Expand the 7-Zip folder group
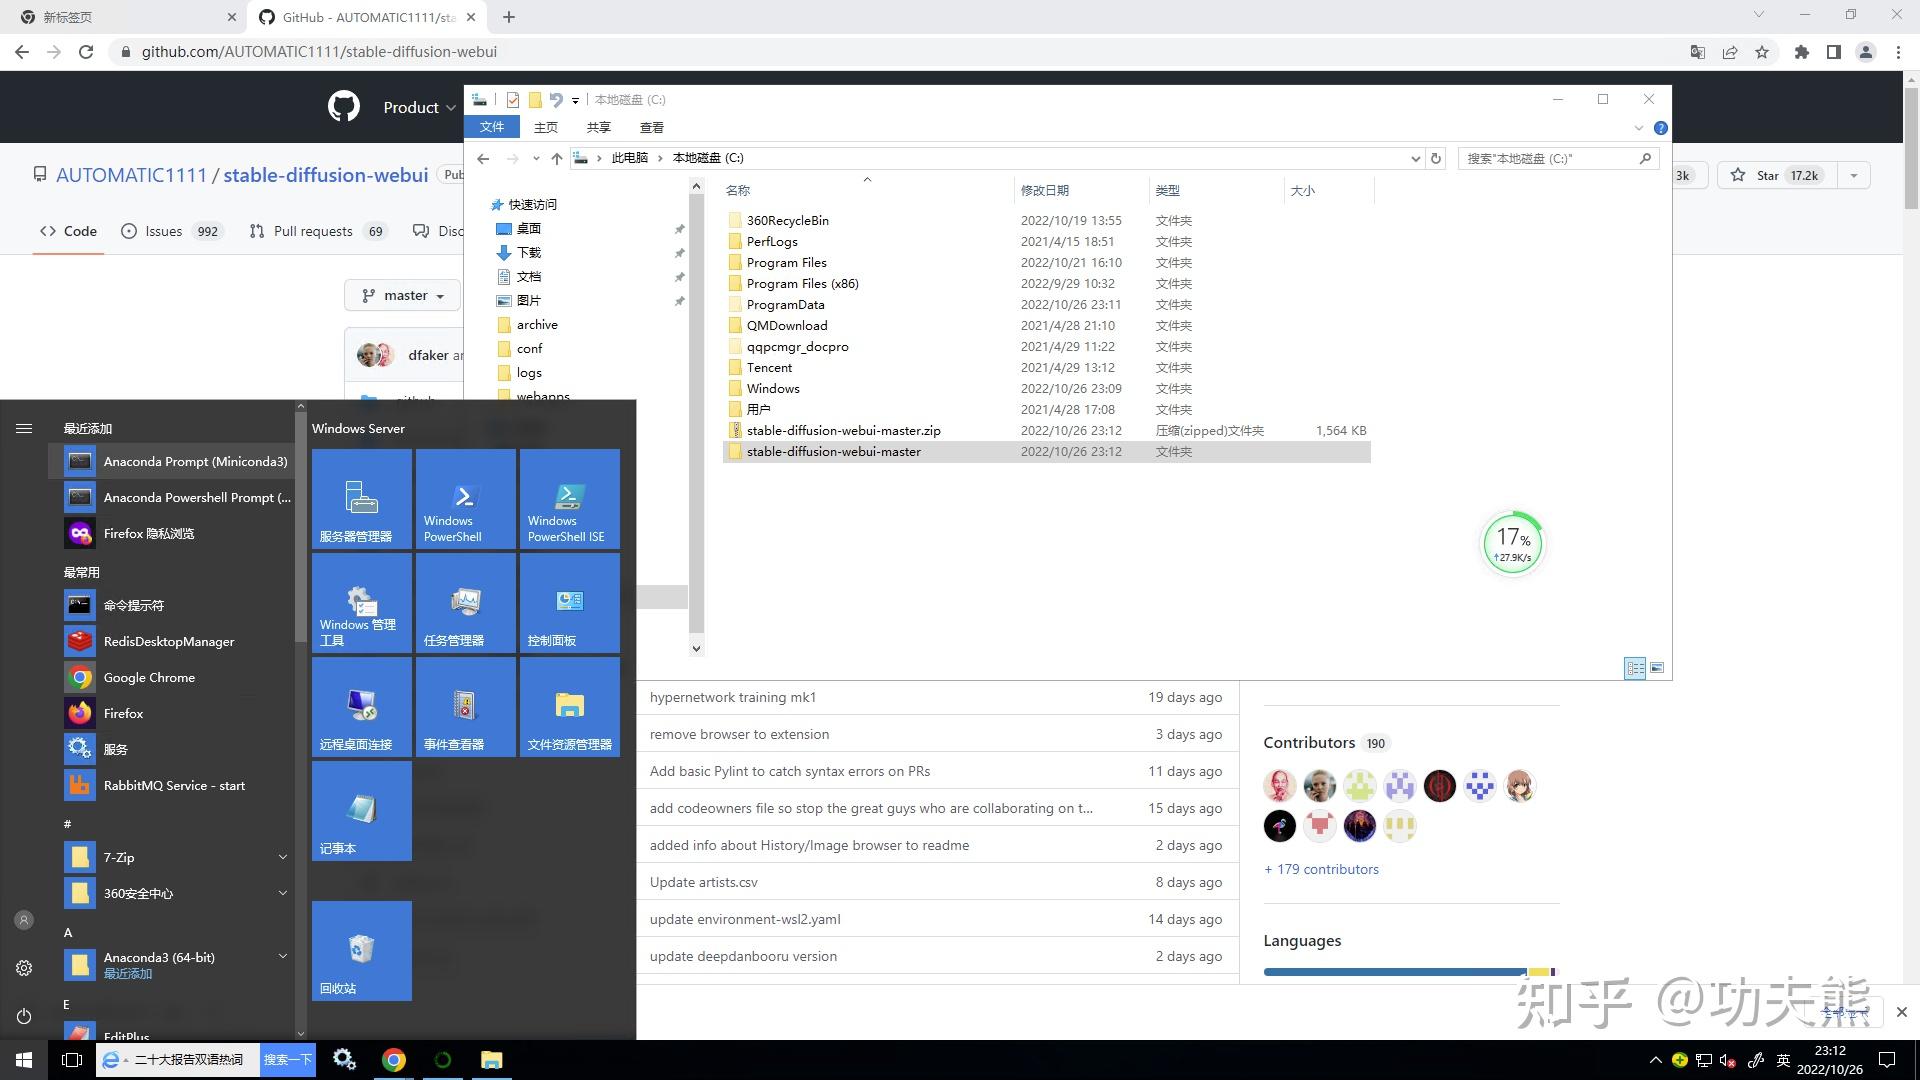 [283, 857]
